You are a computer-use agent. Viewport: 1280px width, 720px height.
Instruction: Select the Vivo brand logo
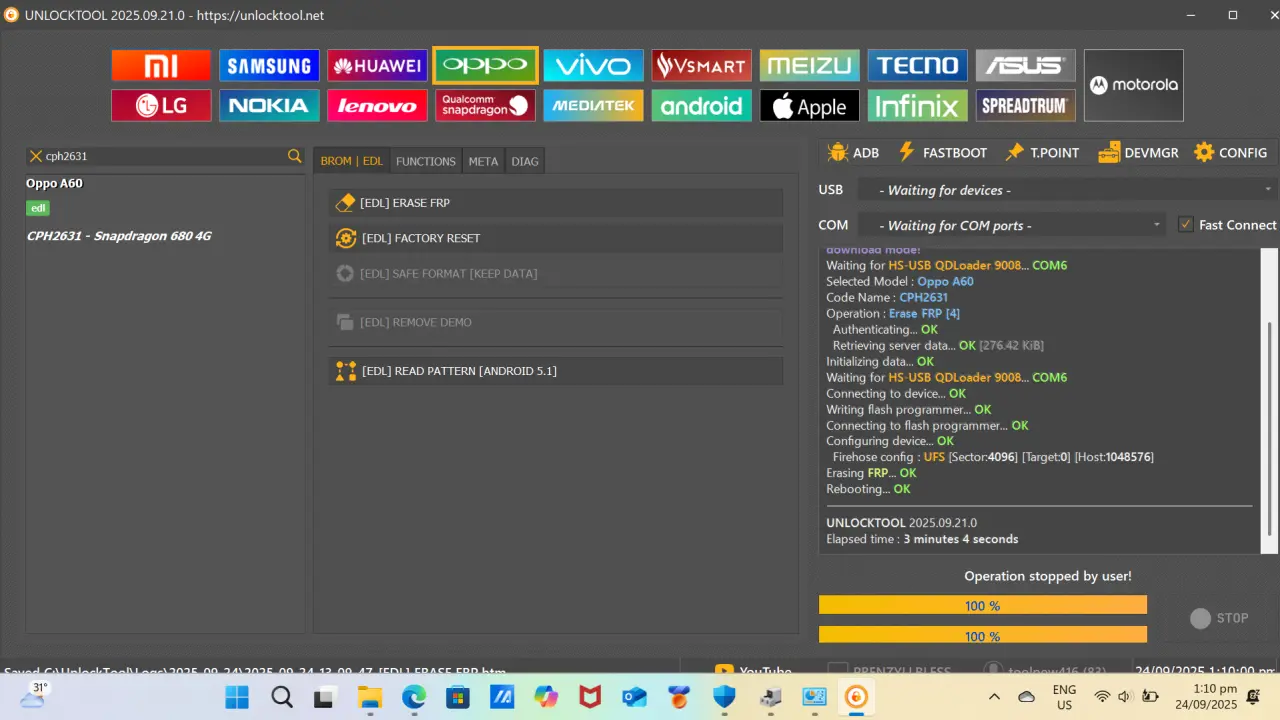pyautogui.click(x=593, y=66)
